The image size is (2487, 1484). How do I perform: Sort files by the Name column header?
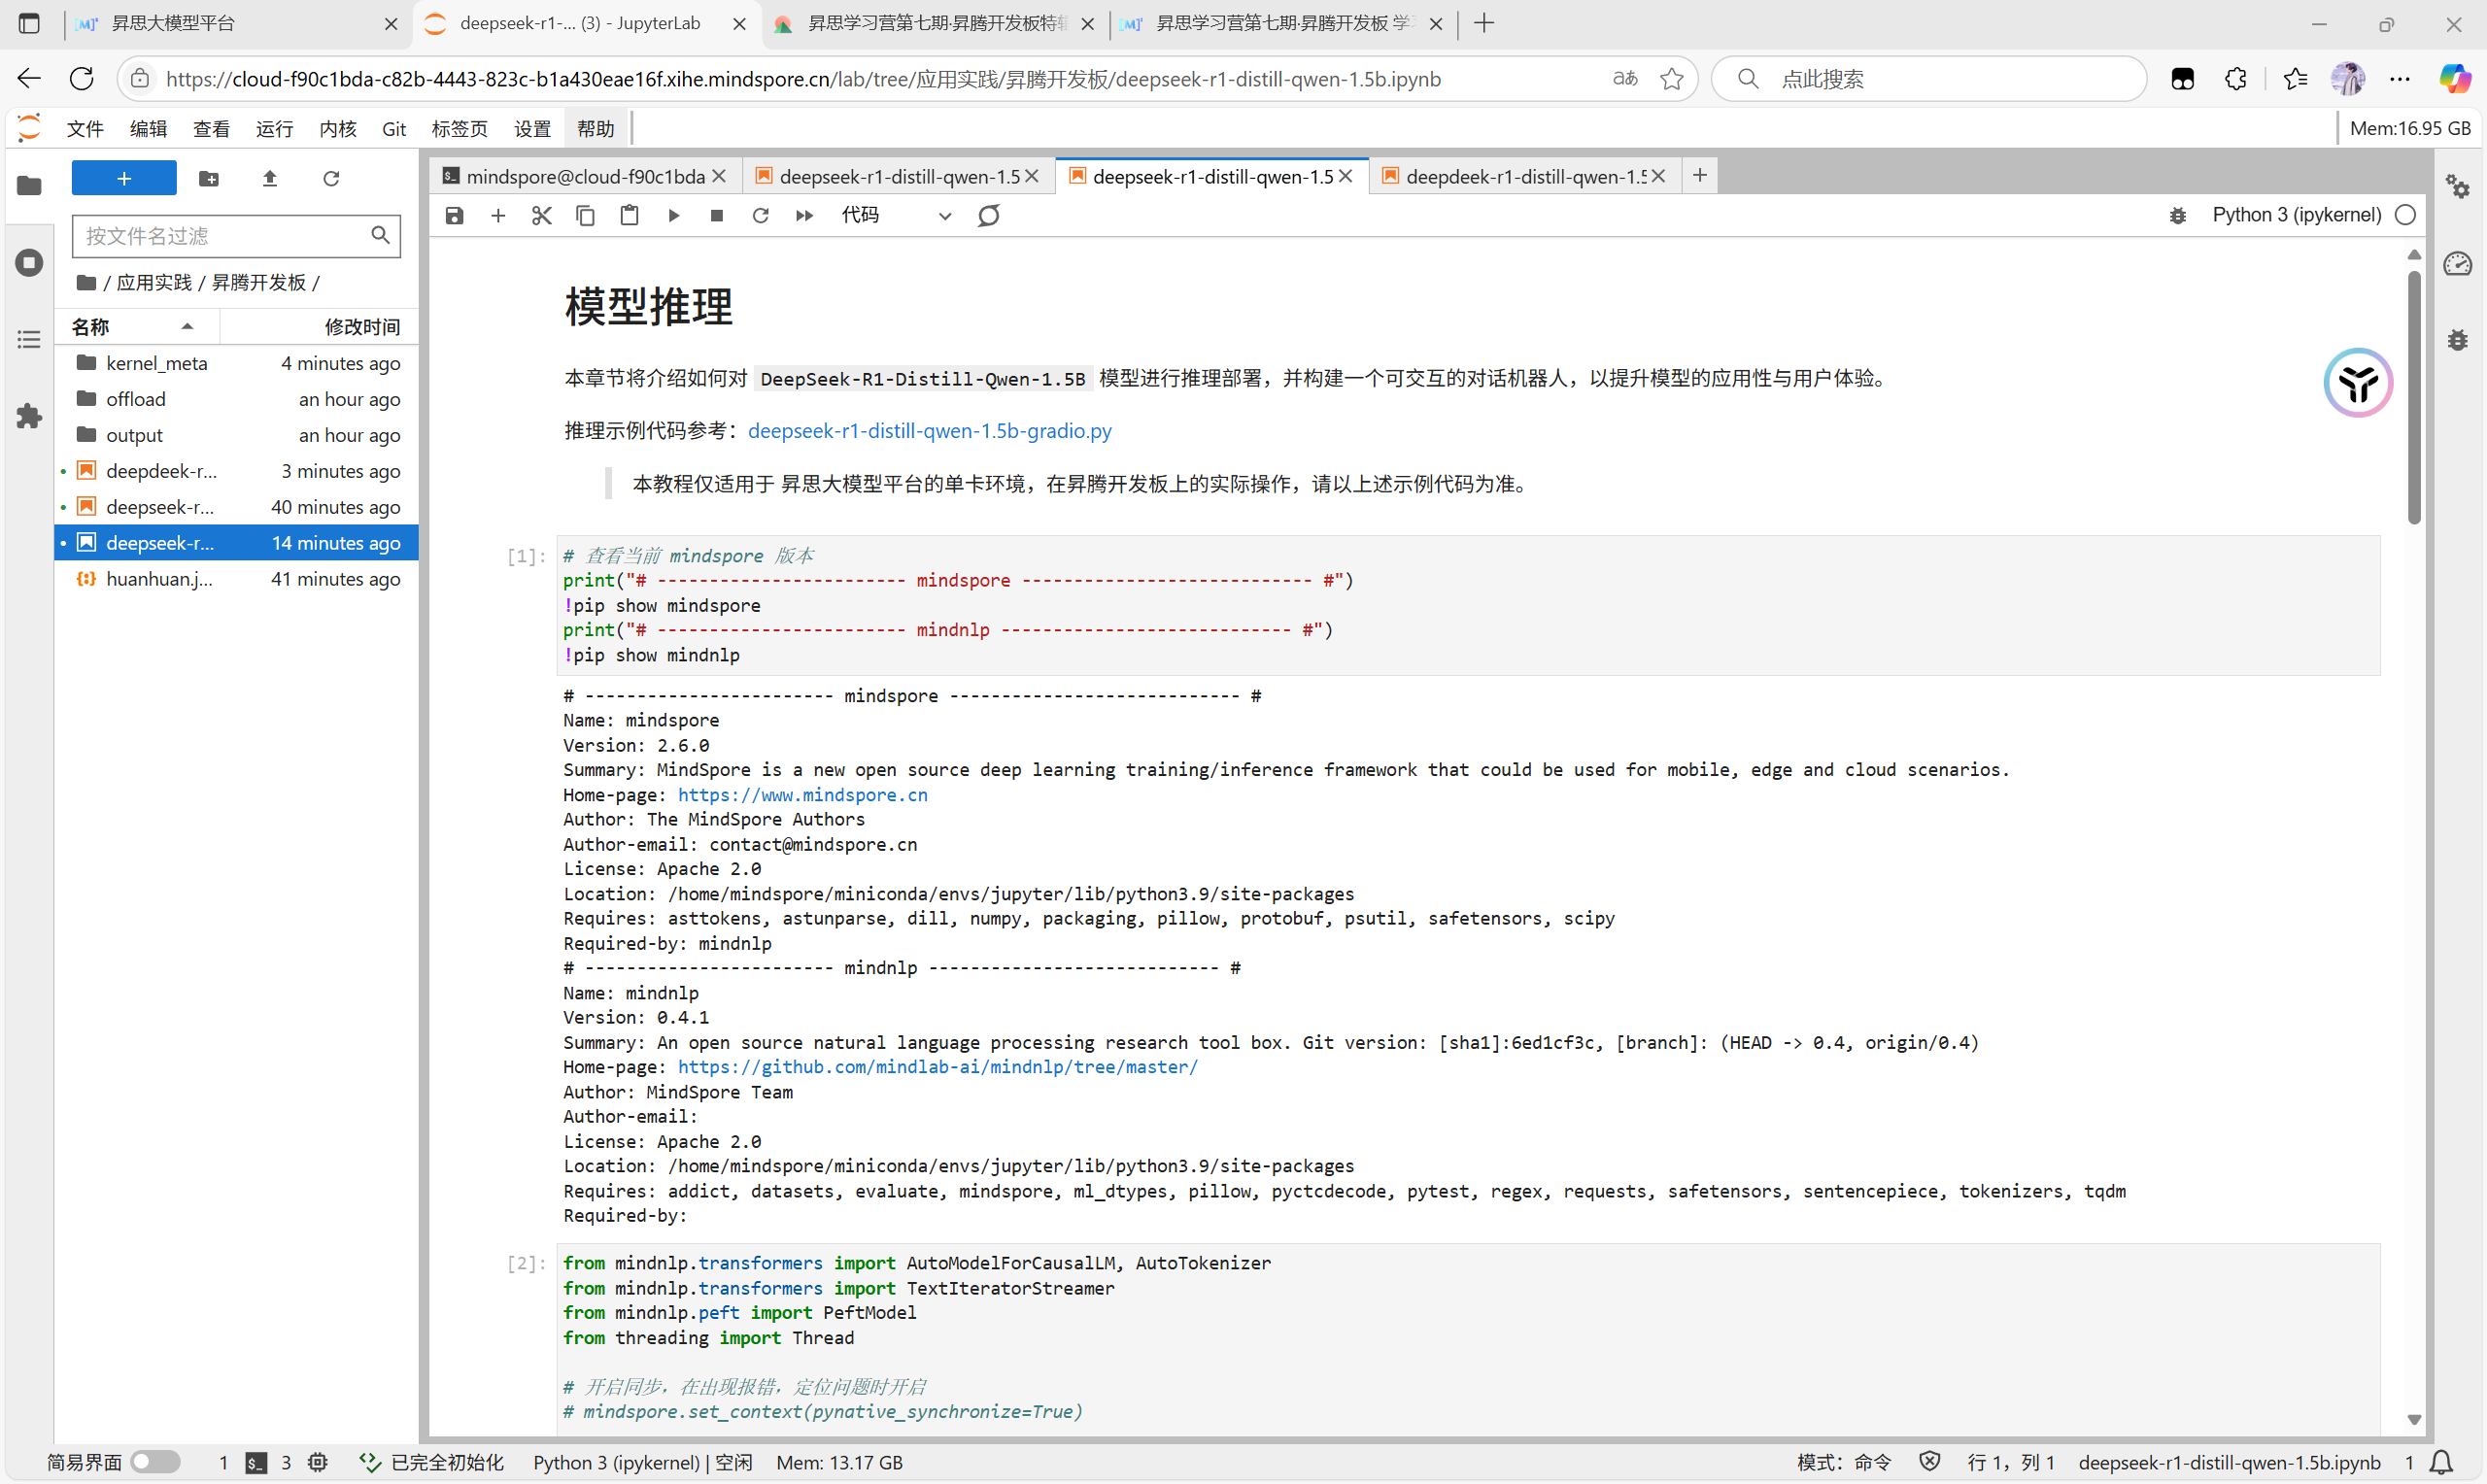click(x=91, y=327)
